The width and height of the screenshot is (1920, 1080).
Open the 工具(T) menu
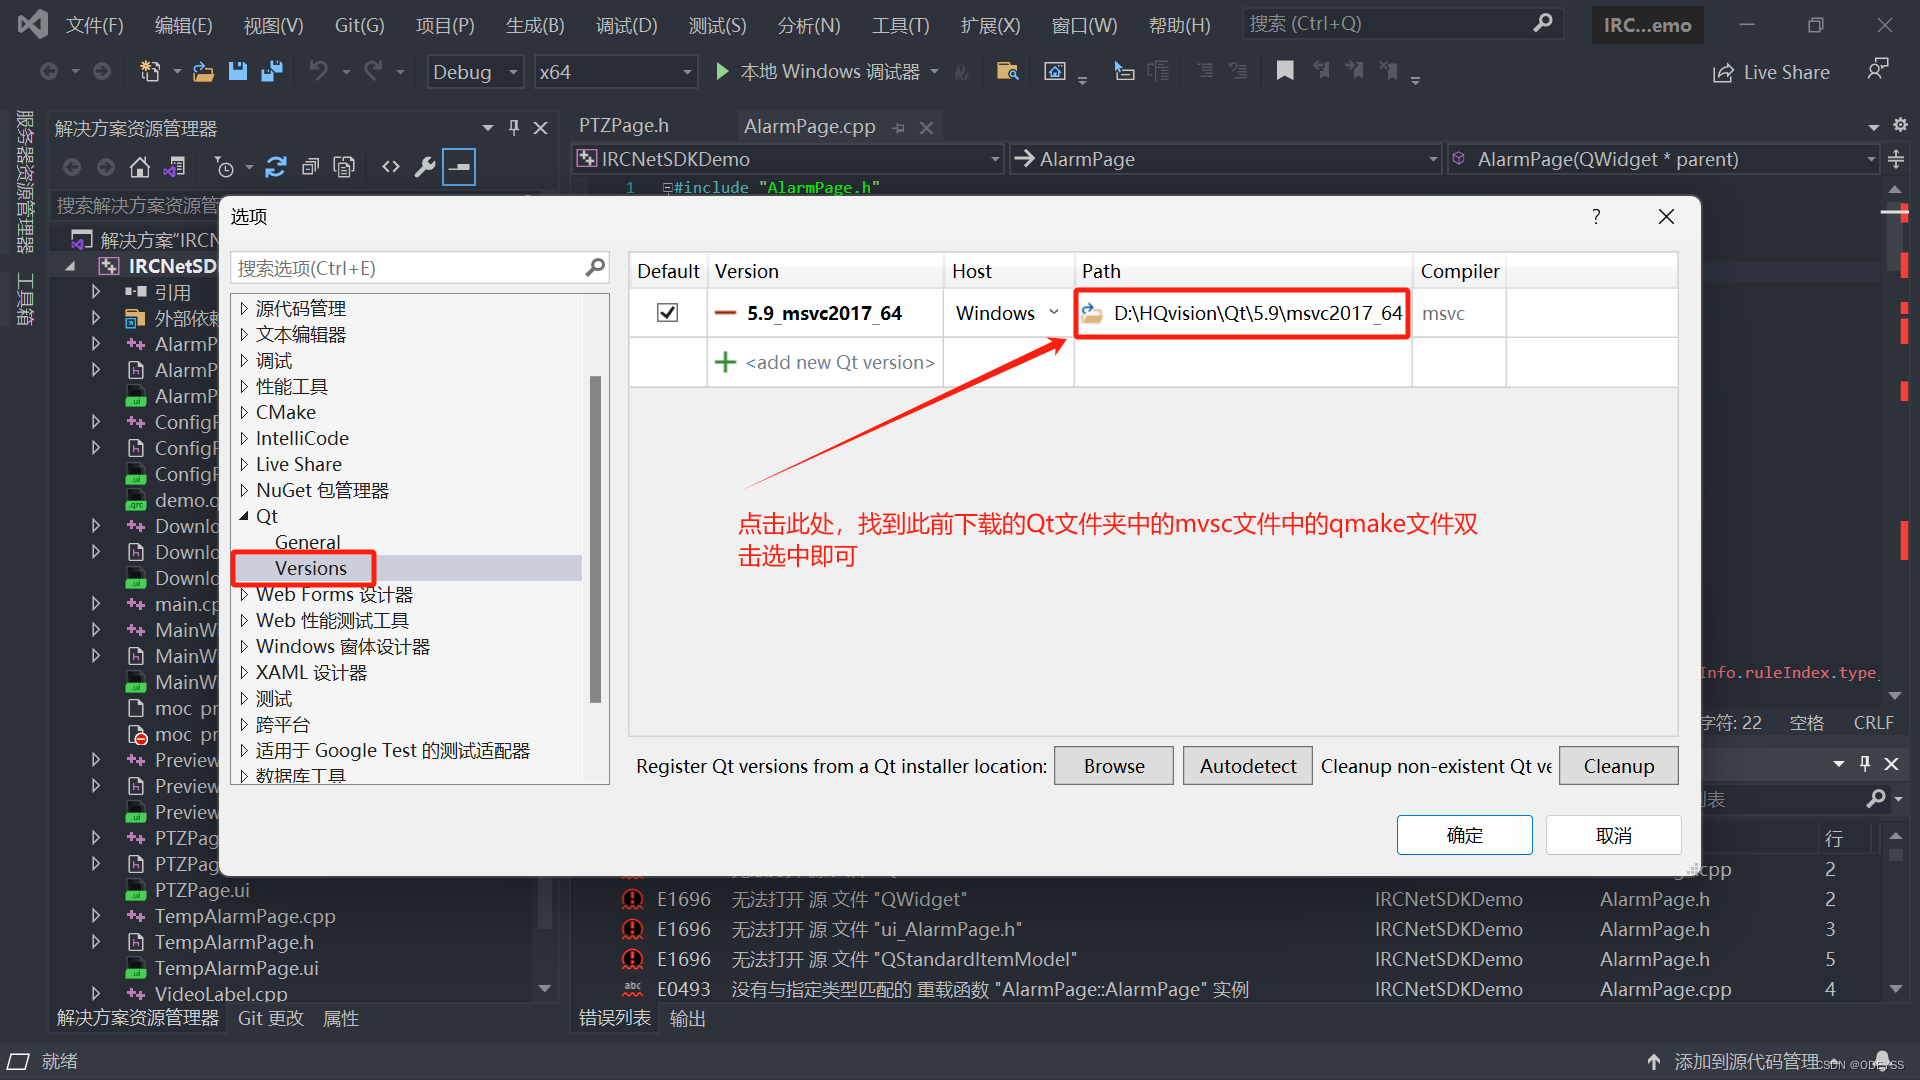900,25
